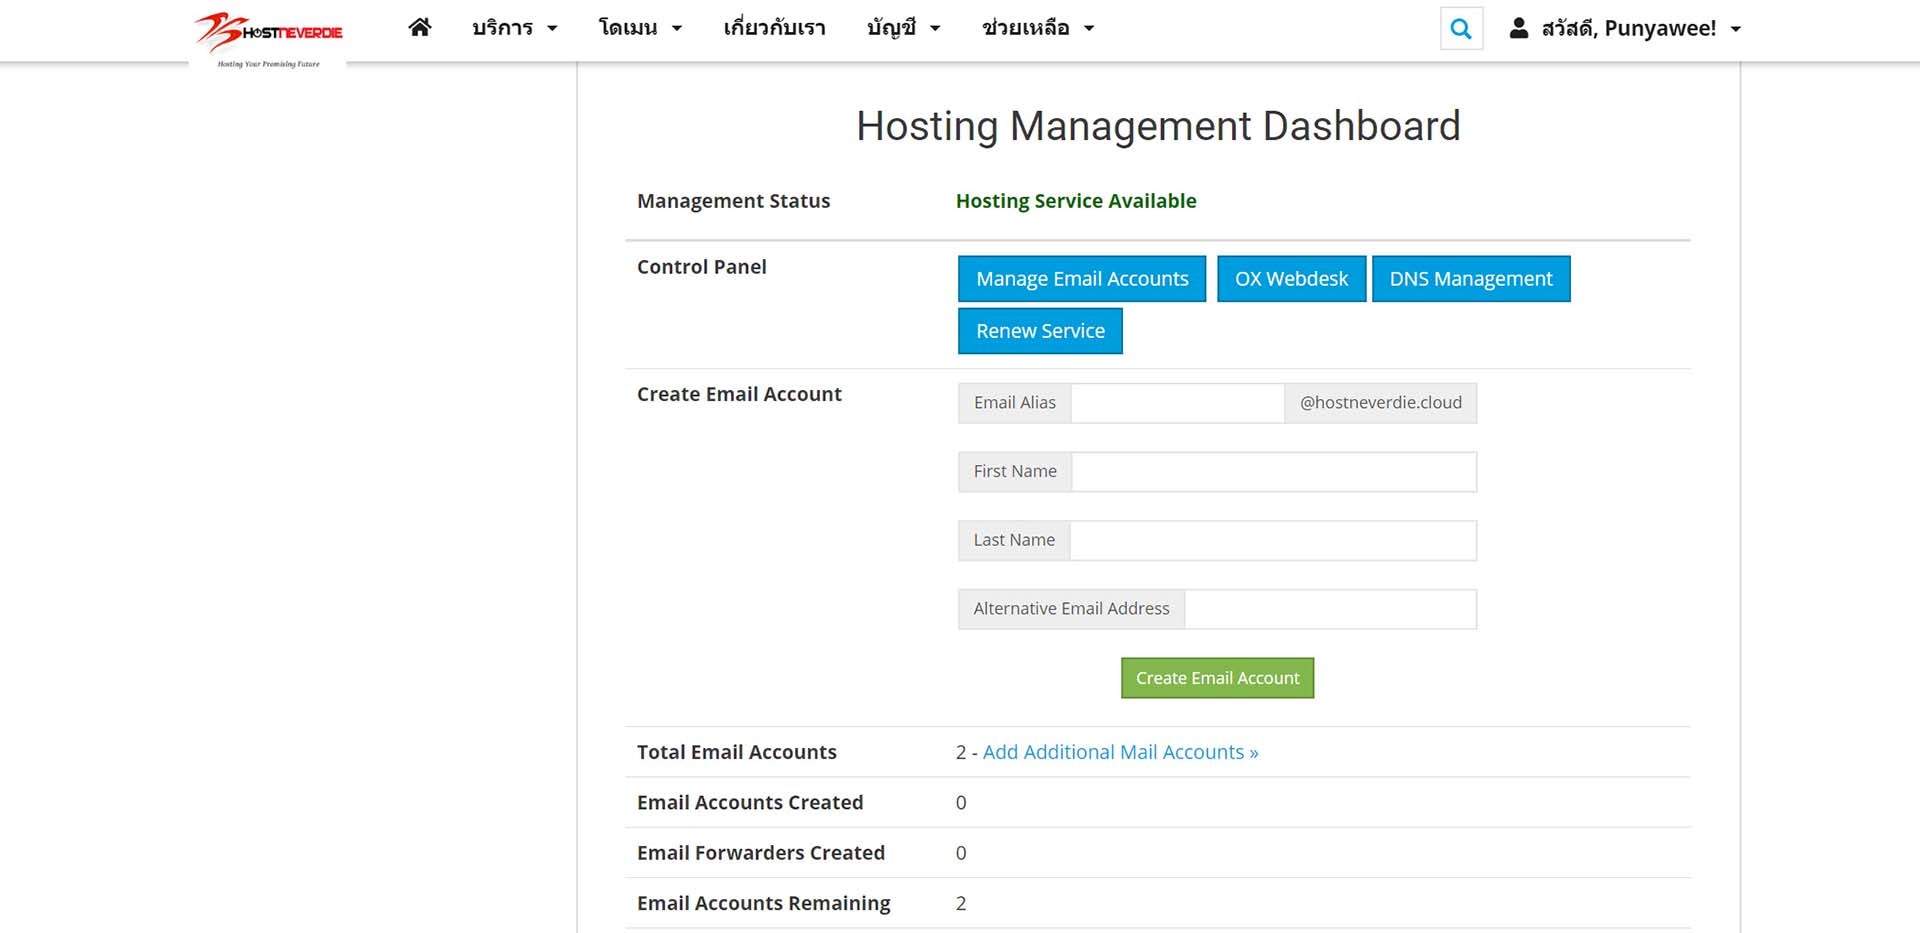Viewport: 1920px width, 933px height.
Task: Focus the Alternative Email Address field
Action: click(x=1329, y=609)
